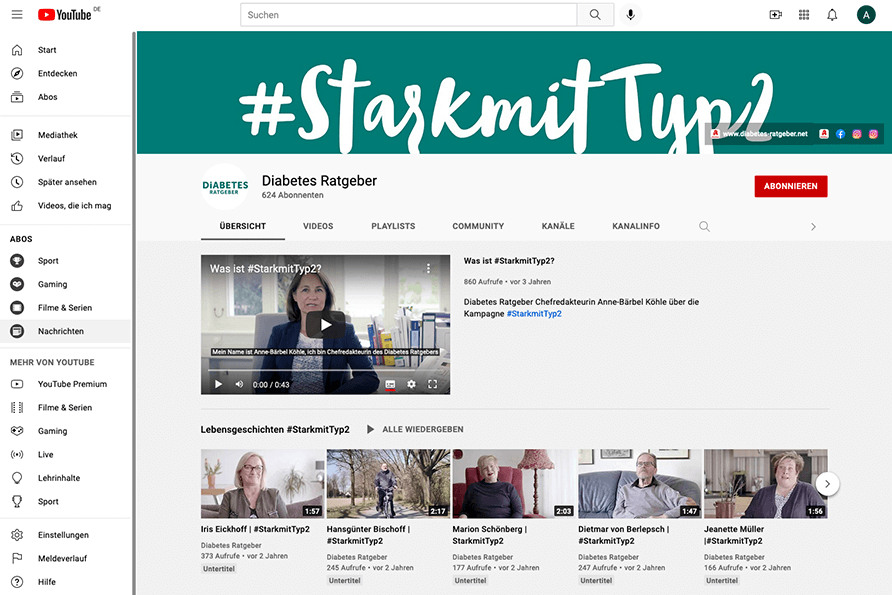Open the video's three-dot options menu
Viewport: 892px width, 595px height.
pos(429,269)
